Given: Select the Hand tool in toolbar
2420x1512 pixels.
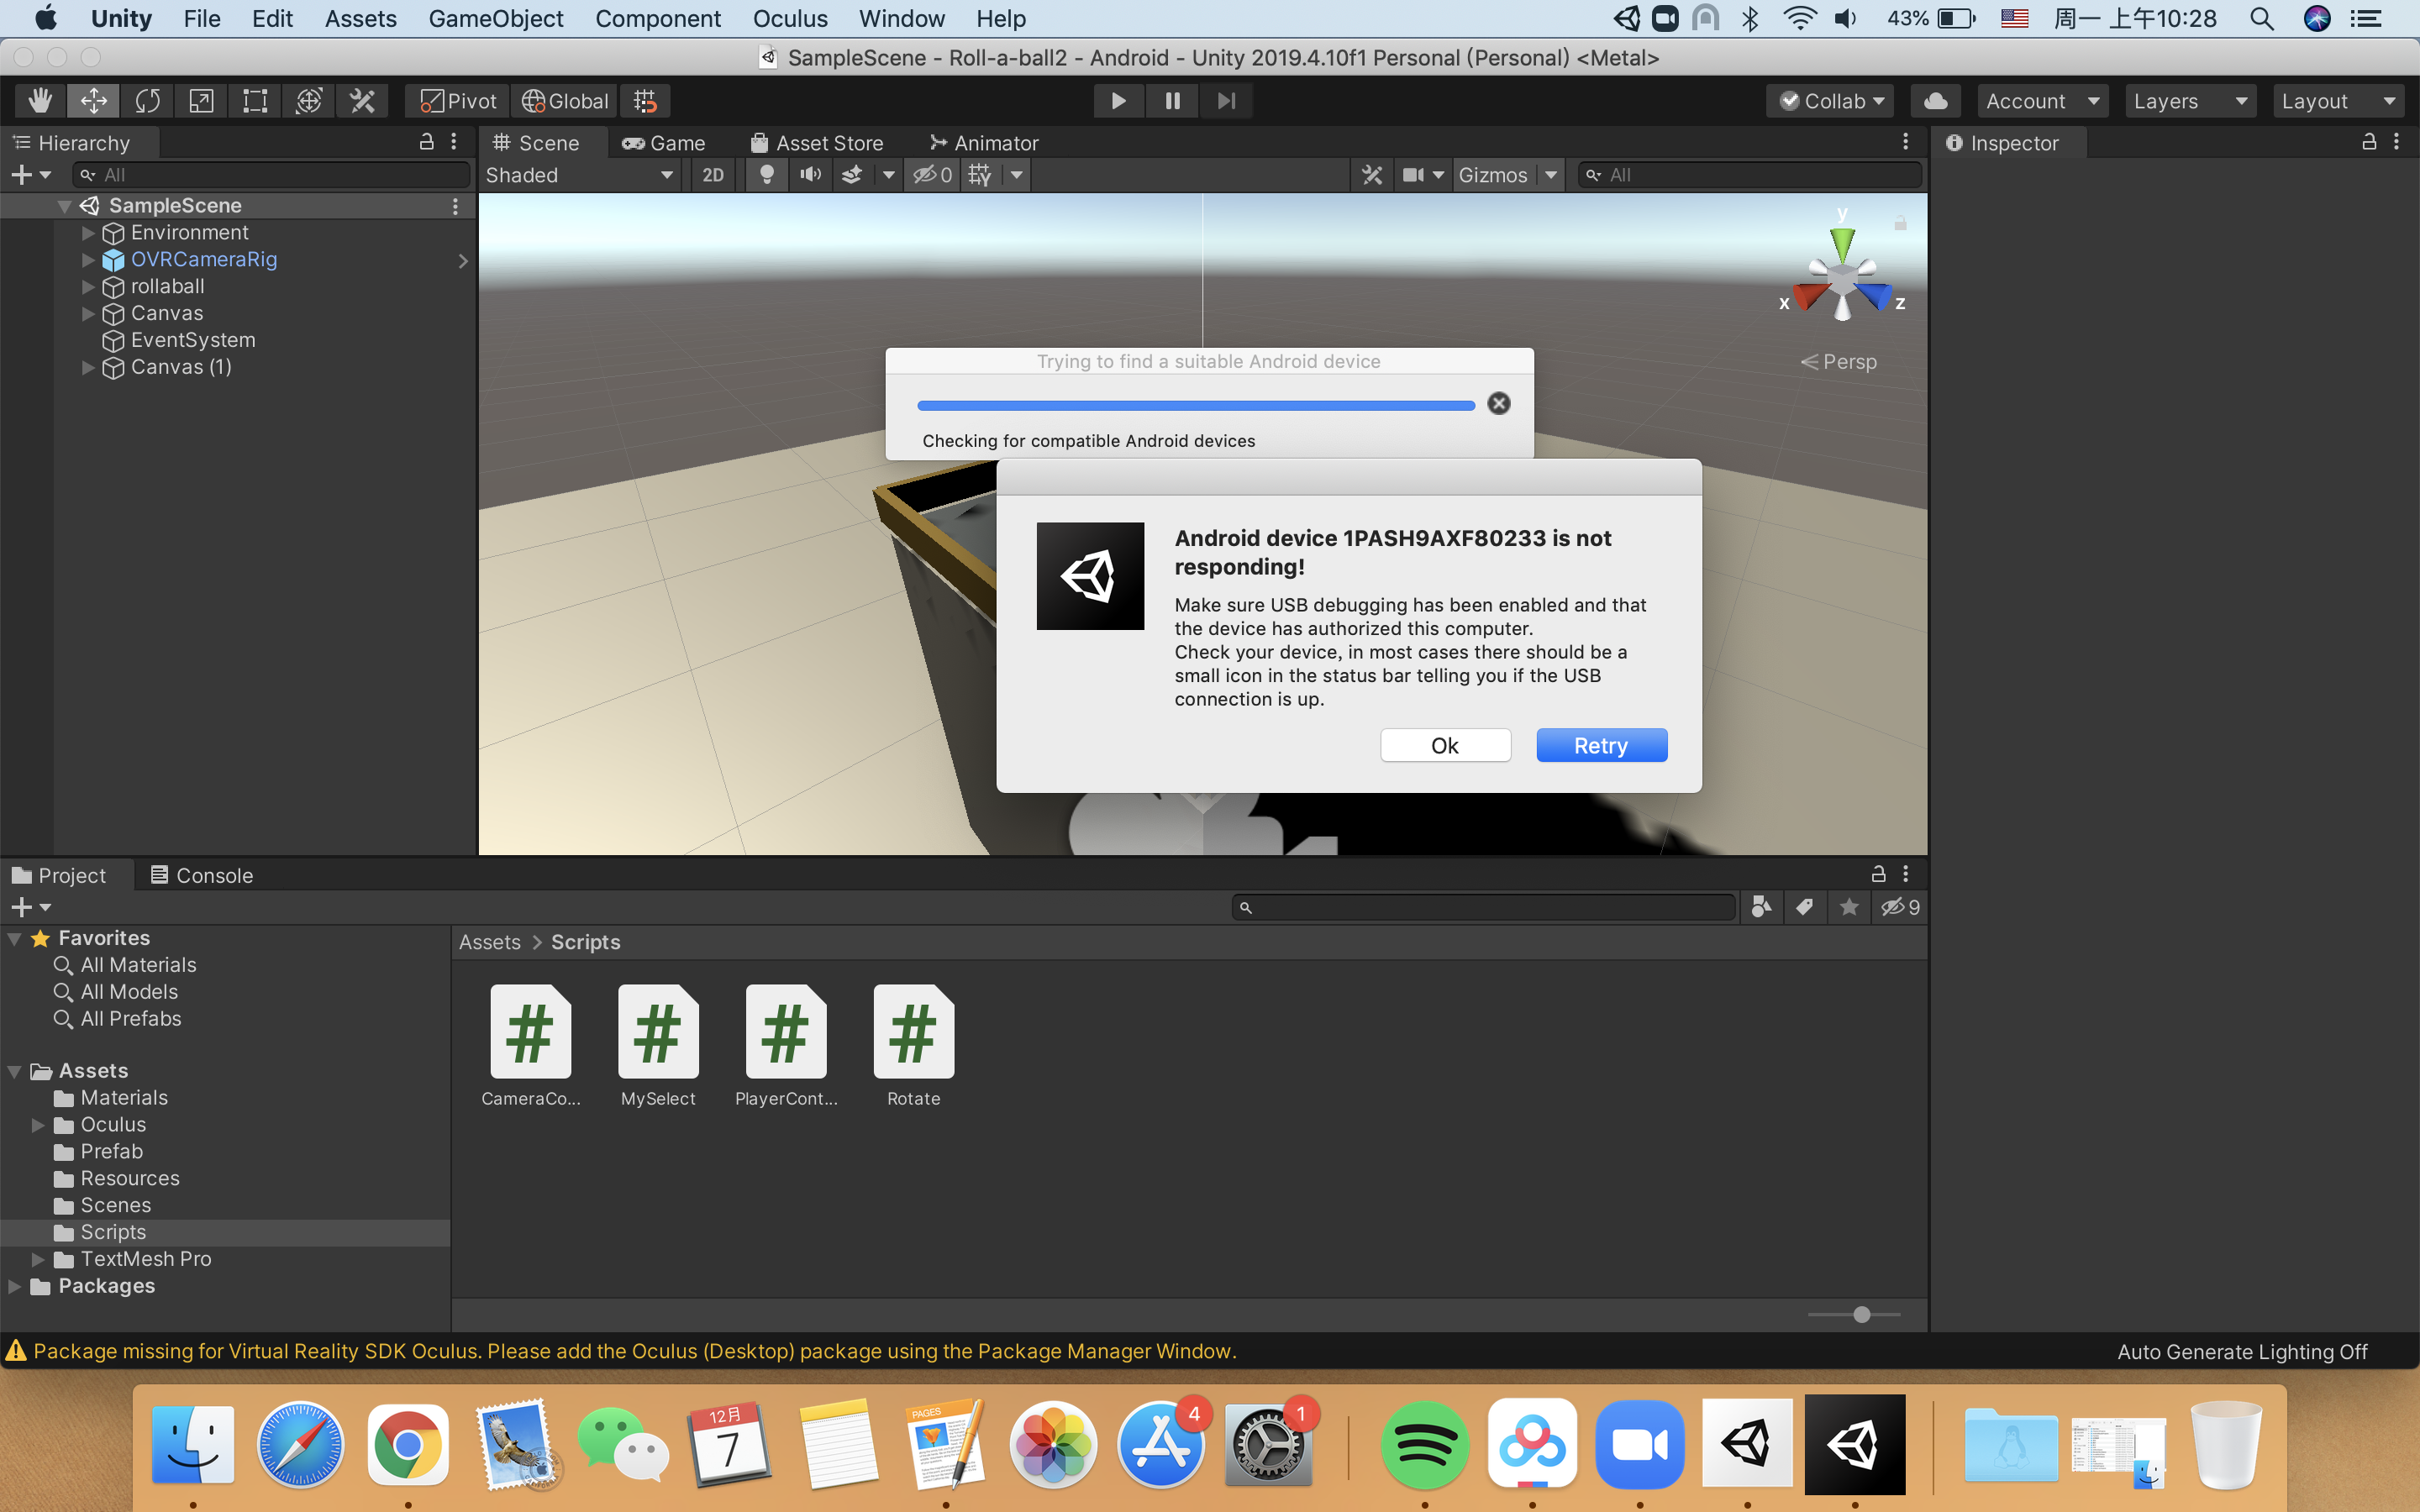Looking at the screenshot, I should 39,99.
